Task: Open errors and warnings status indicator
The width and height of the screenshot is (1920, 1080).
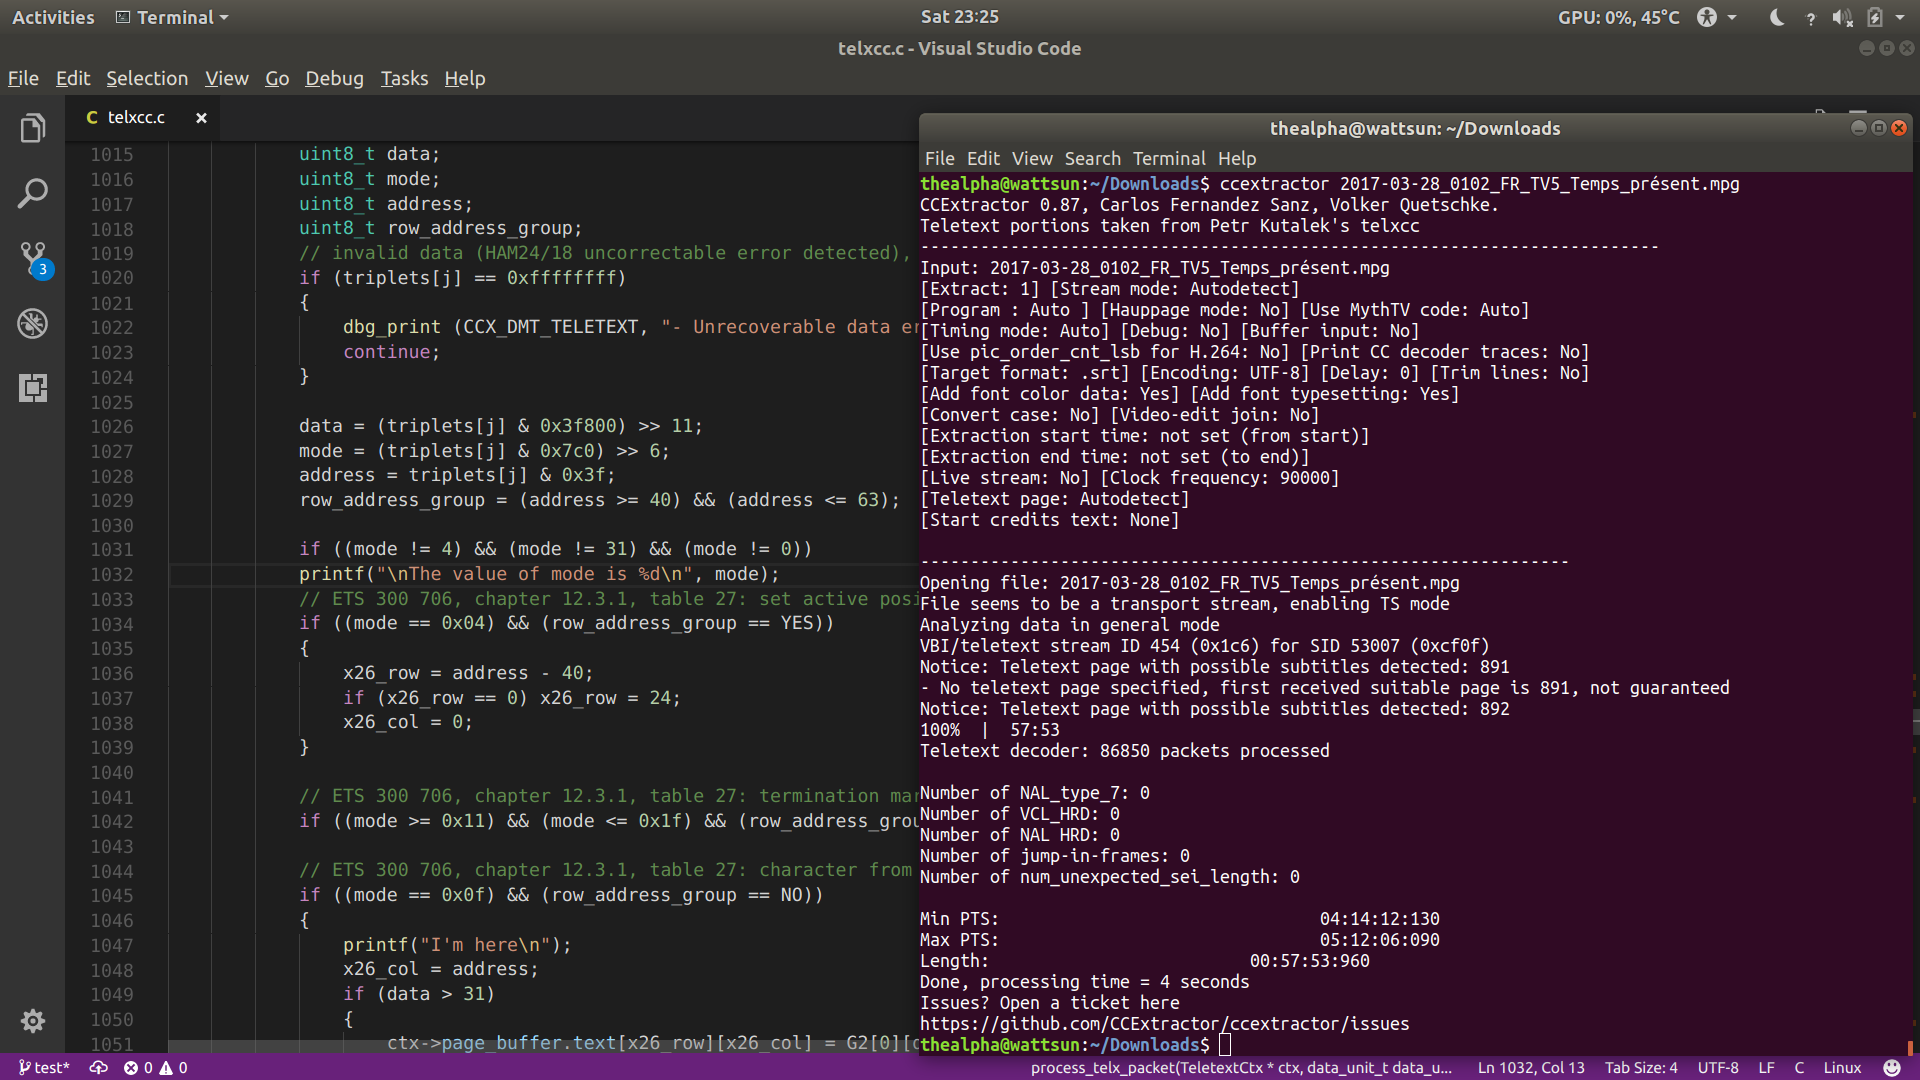Action: click(155, 1067)
